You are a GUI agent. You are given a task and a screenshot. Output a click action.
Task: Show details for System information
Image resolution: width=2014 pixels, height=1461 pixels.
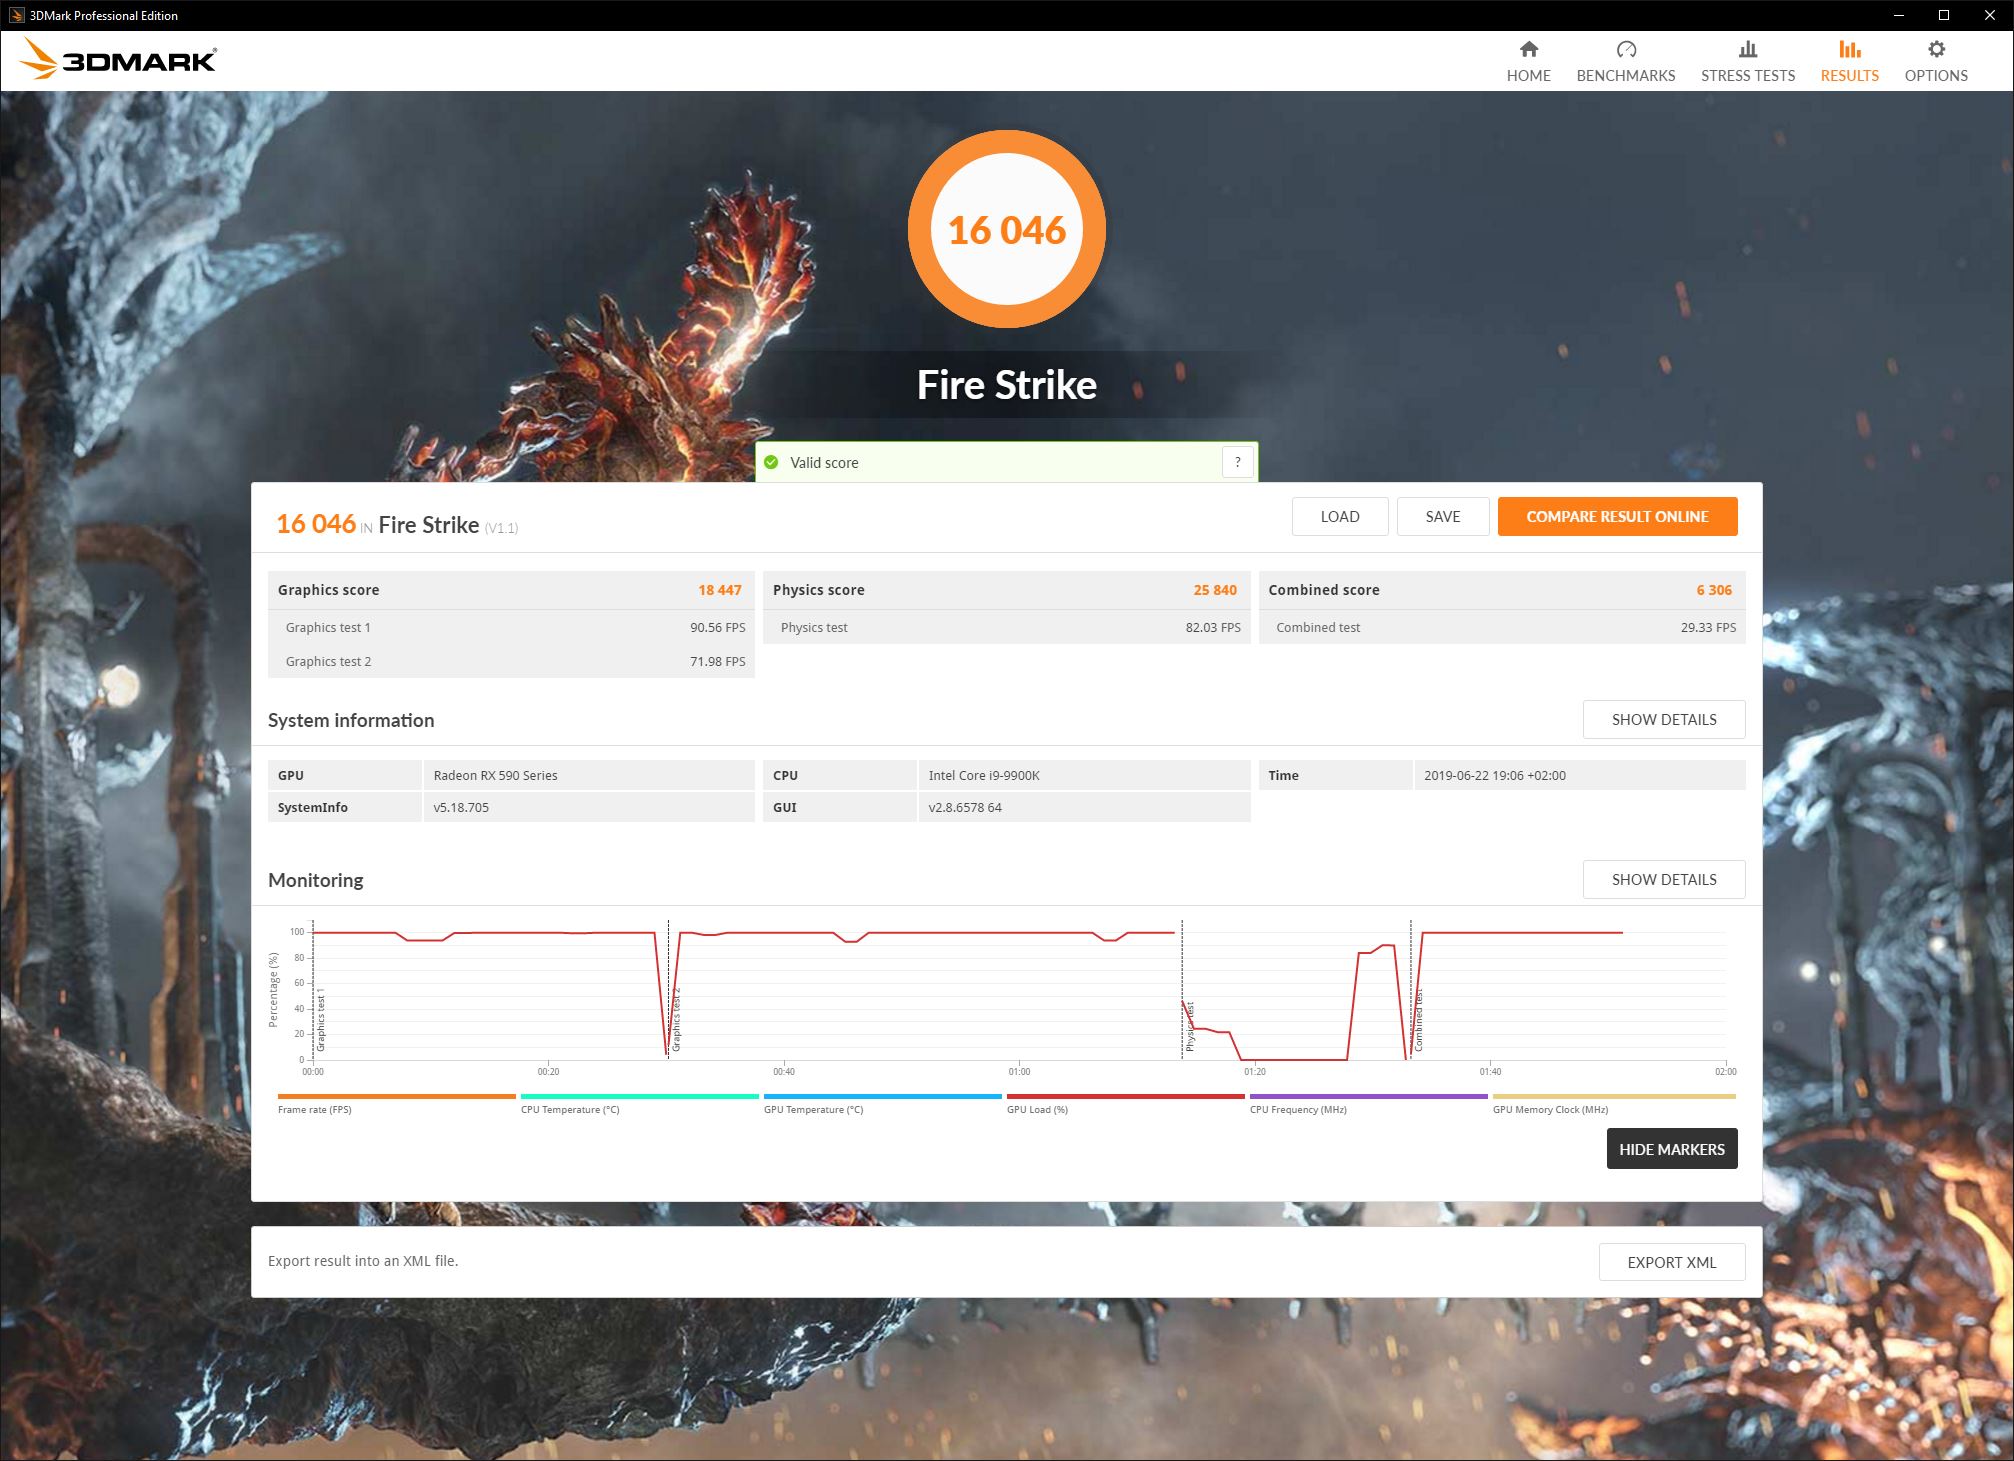click(1664, 720)
